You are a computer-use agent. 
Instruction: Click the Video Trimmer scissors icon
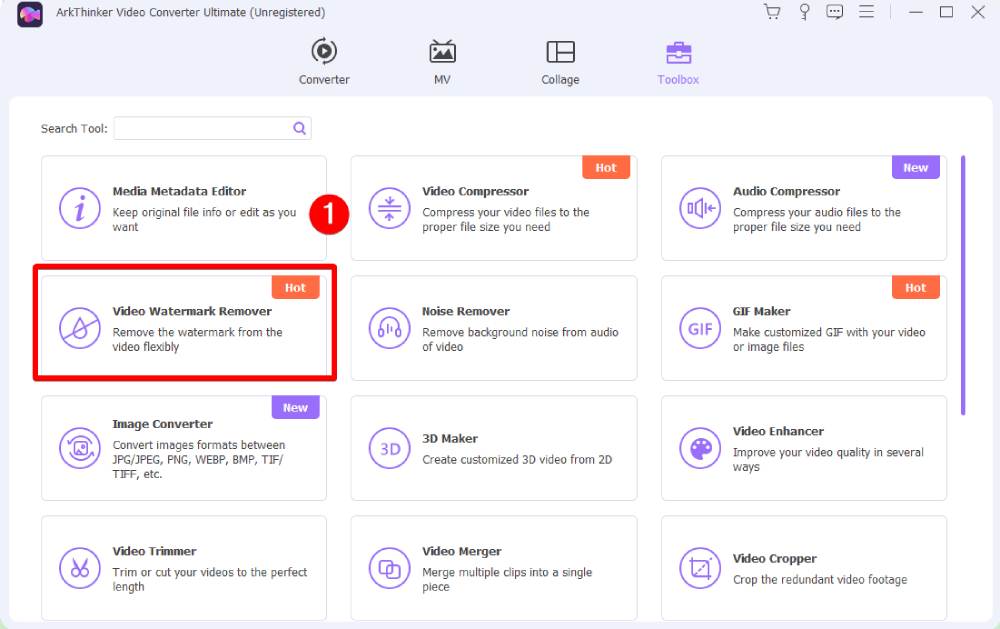[80, 568]
